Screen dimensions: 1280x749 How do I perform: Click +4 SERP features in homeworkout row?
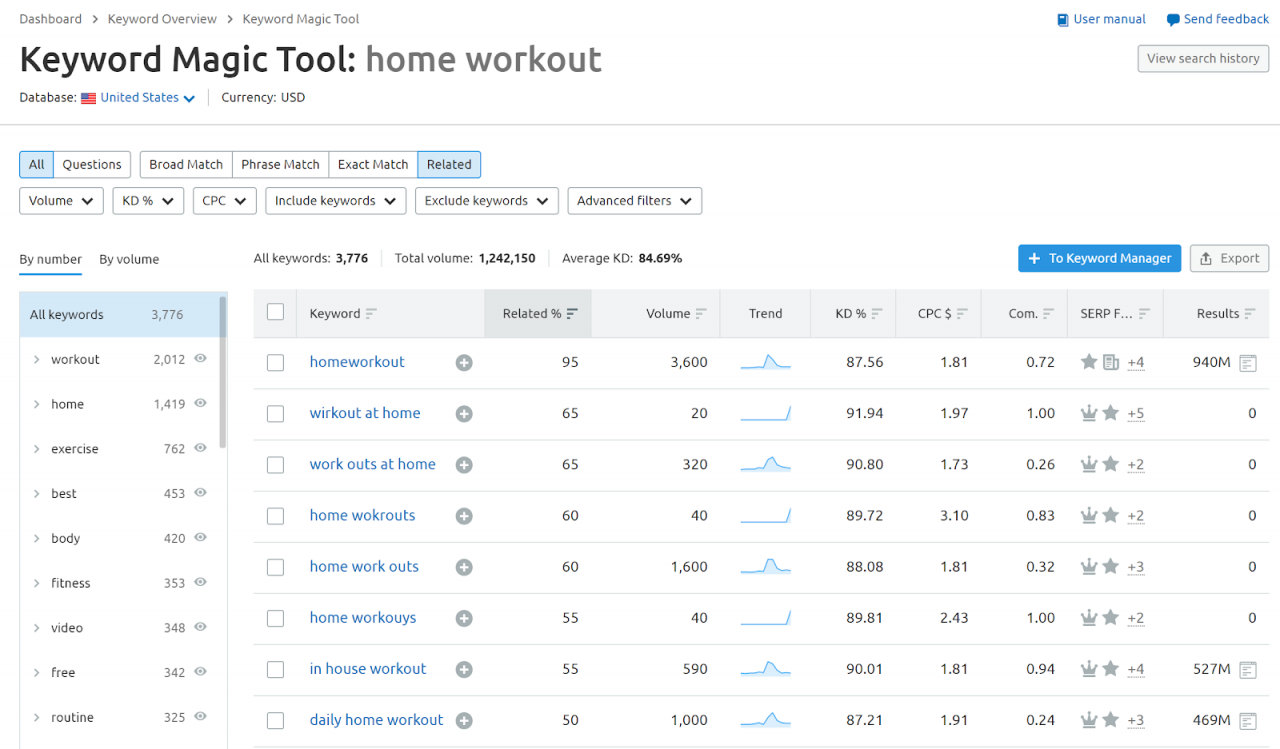(1136, 363)
